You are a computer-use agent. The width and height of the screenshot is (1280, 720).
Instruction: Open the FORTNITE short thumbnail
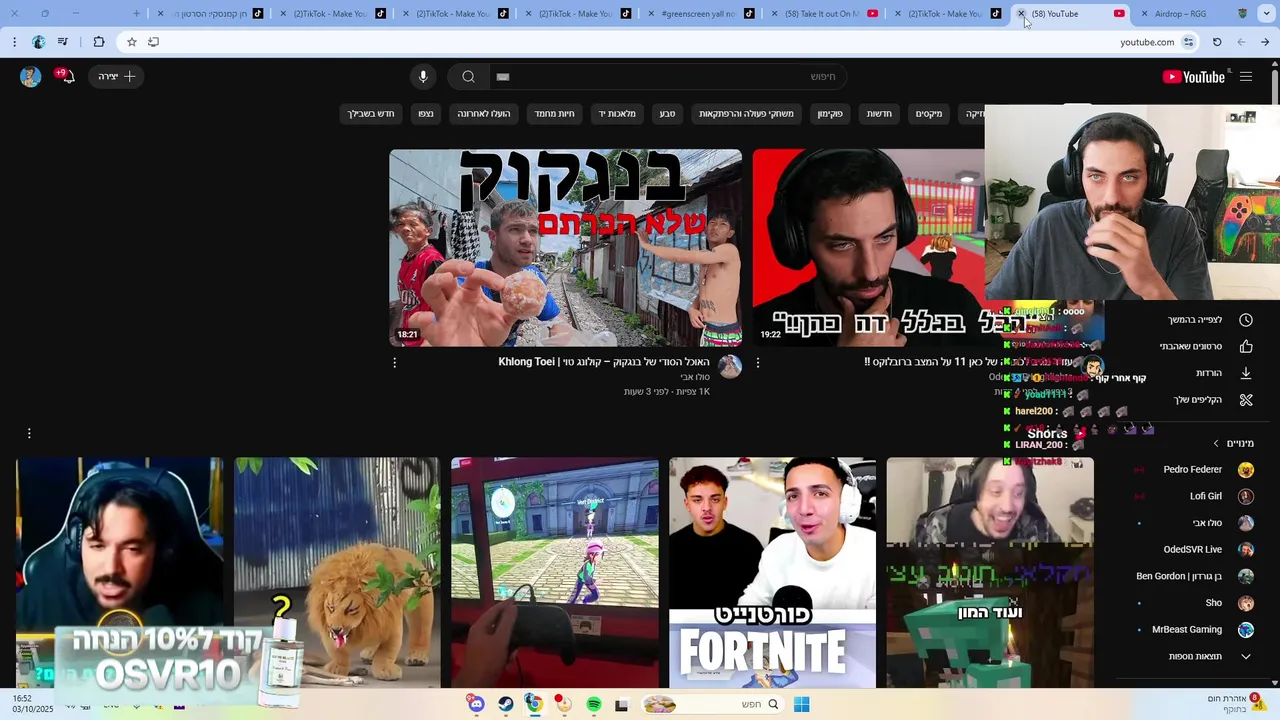(772, 573)
